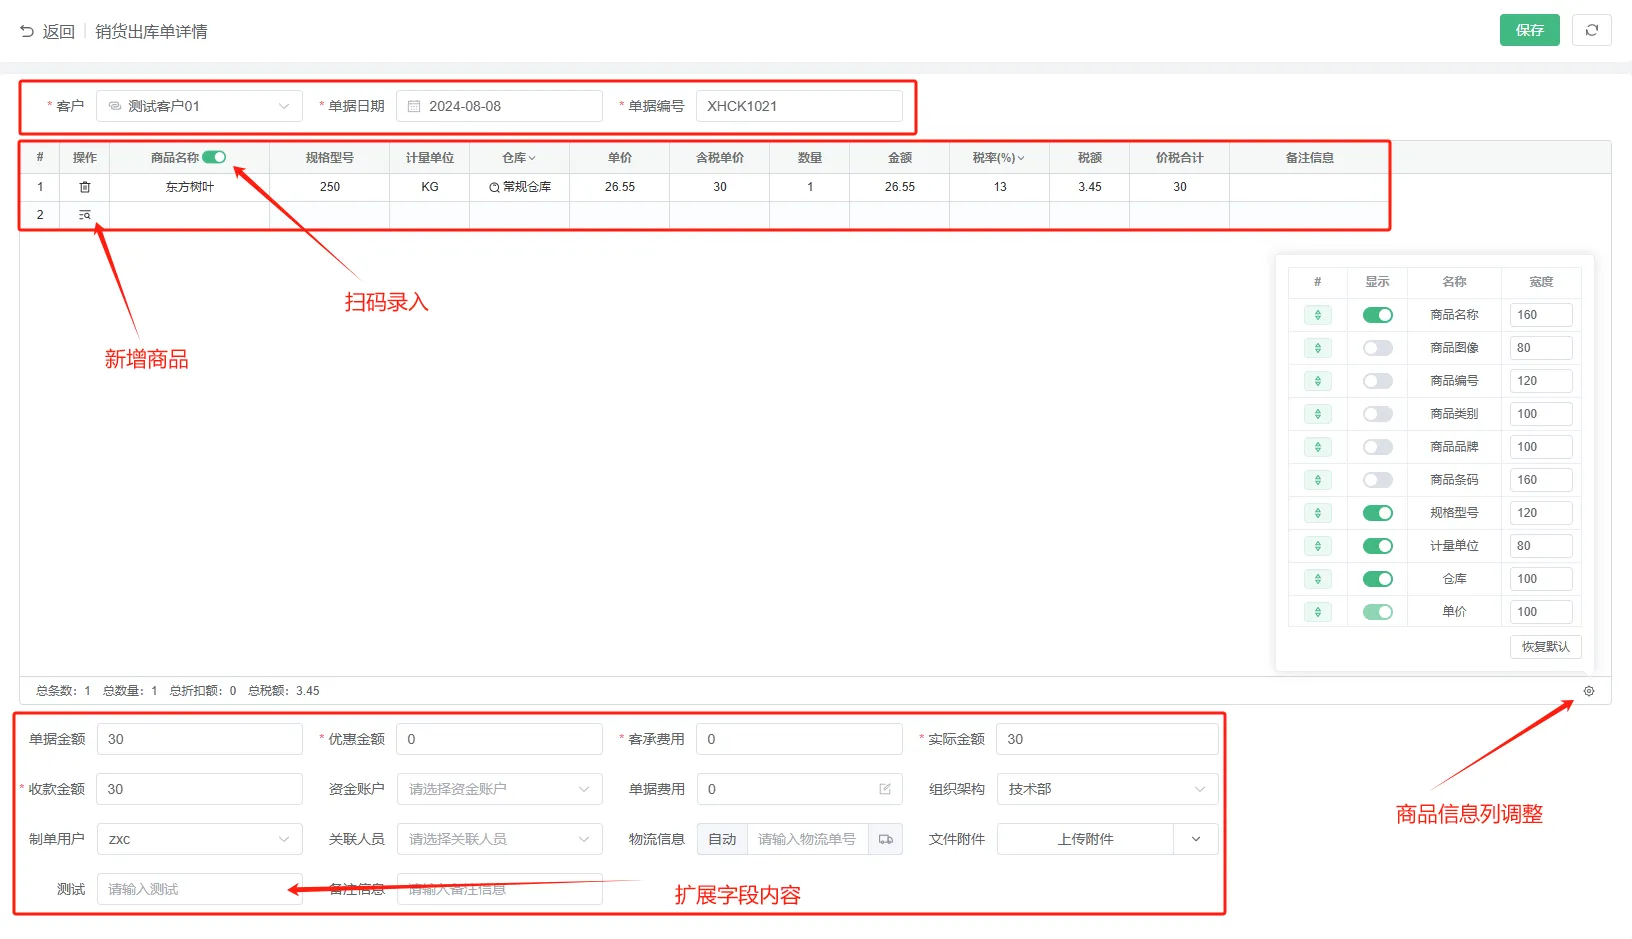Click the 单据日期 field 2024-08-08
Screen dimensions: 1632x939
(499, 106)
